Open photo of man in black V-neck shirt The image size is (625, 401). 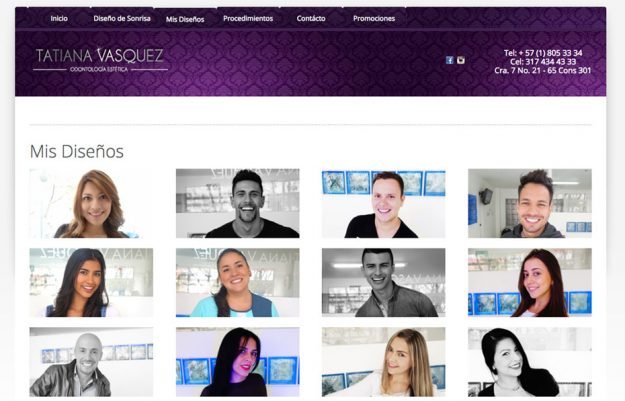[x=383, y=203]
